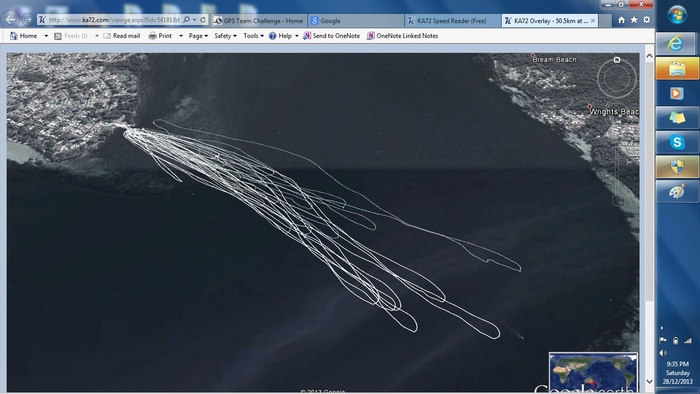Click the browser Home house icon
This screenshot has width=700, height=394.
pyautogui.click(x=621, y=20)
